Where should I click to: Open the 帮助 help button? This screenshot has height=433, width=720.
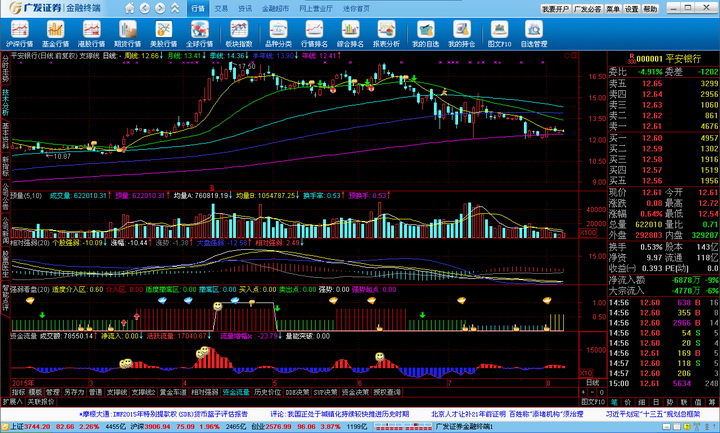click(x=650, y=9)
